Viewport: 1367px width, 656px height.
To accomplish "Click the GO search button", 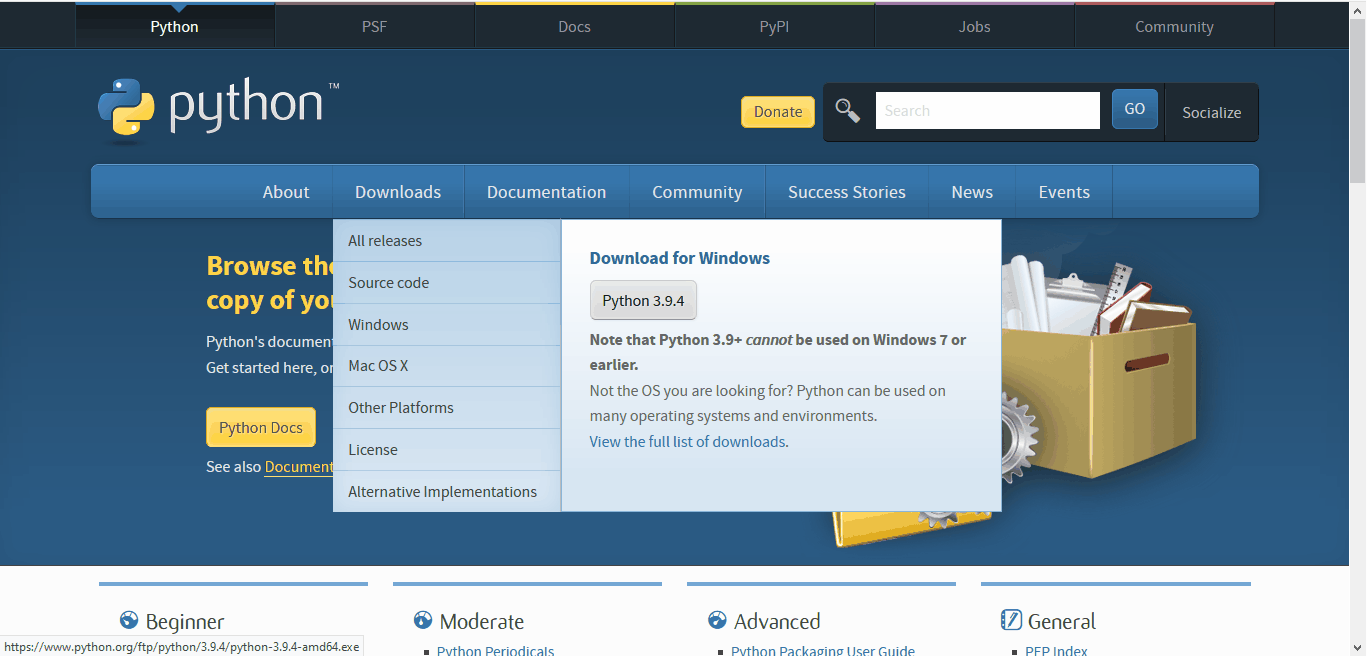I will [x=1135, y=109].
